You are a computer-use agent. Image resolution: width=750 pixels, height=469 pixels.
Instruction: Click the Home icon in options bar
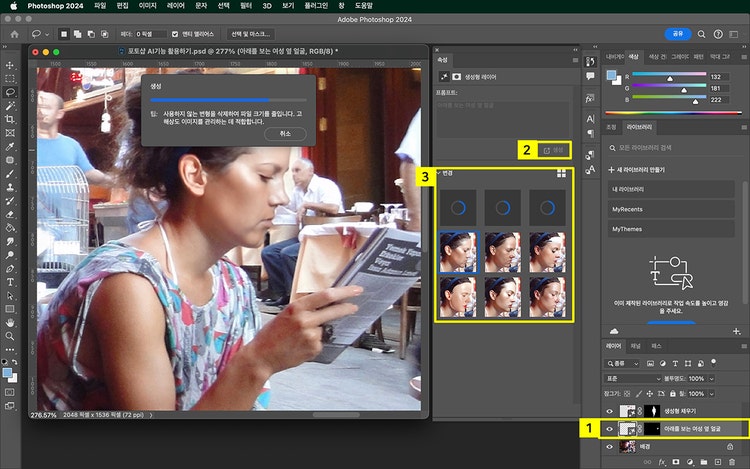click(x=13, y=33)
